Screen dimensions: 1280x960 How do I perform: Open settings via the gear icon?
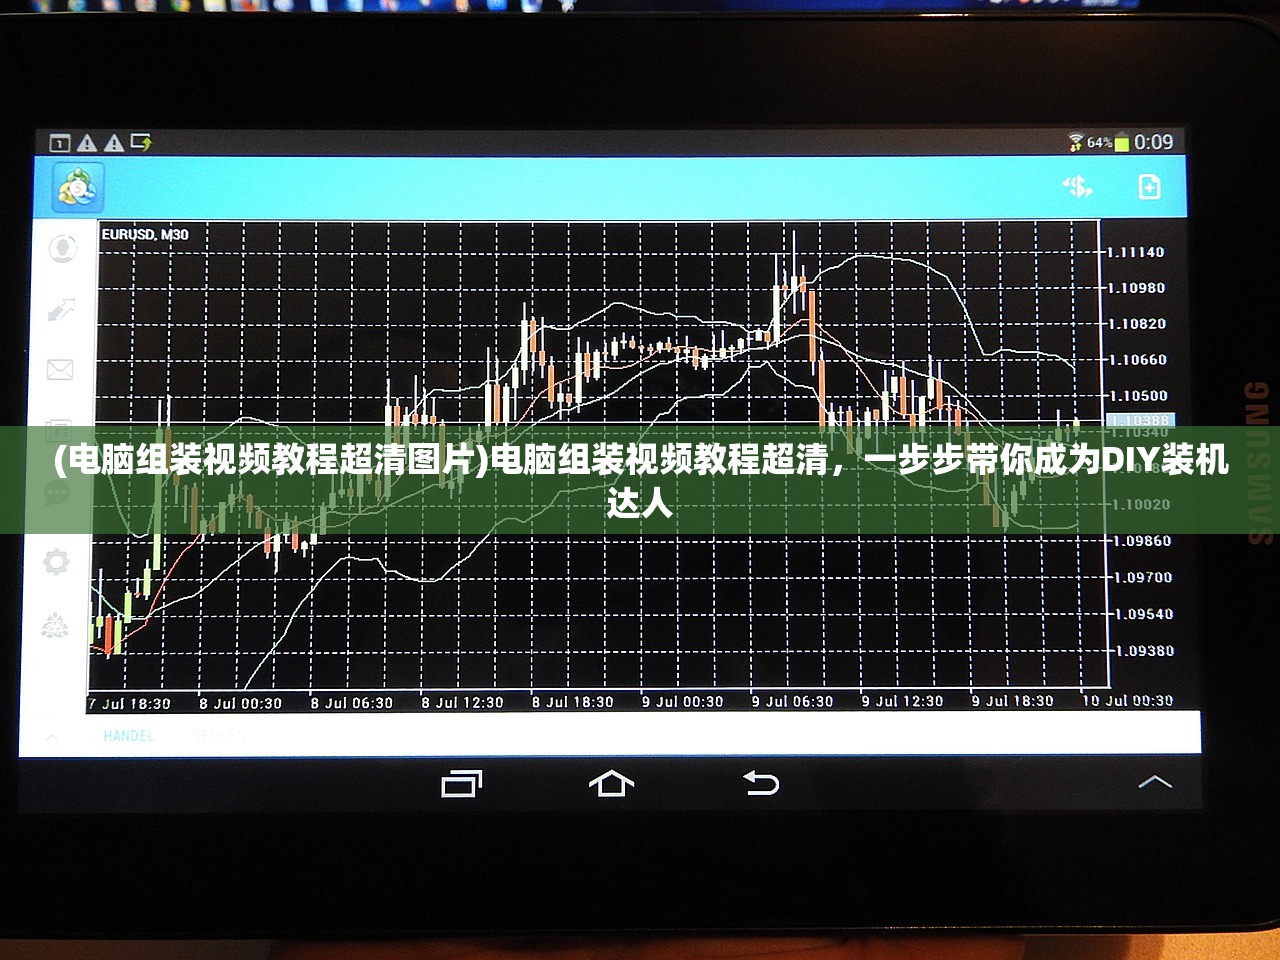click(x=56, y=562)
